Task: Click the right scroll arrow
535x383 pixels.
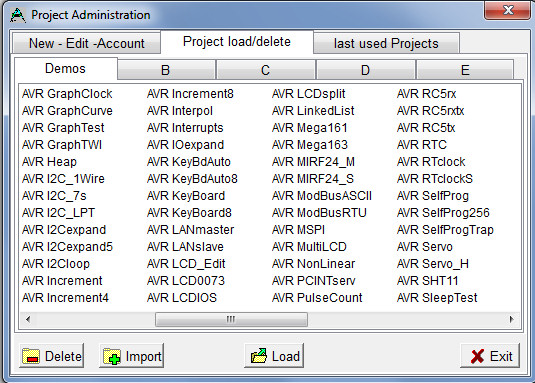Action: point(511,319)
